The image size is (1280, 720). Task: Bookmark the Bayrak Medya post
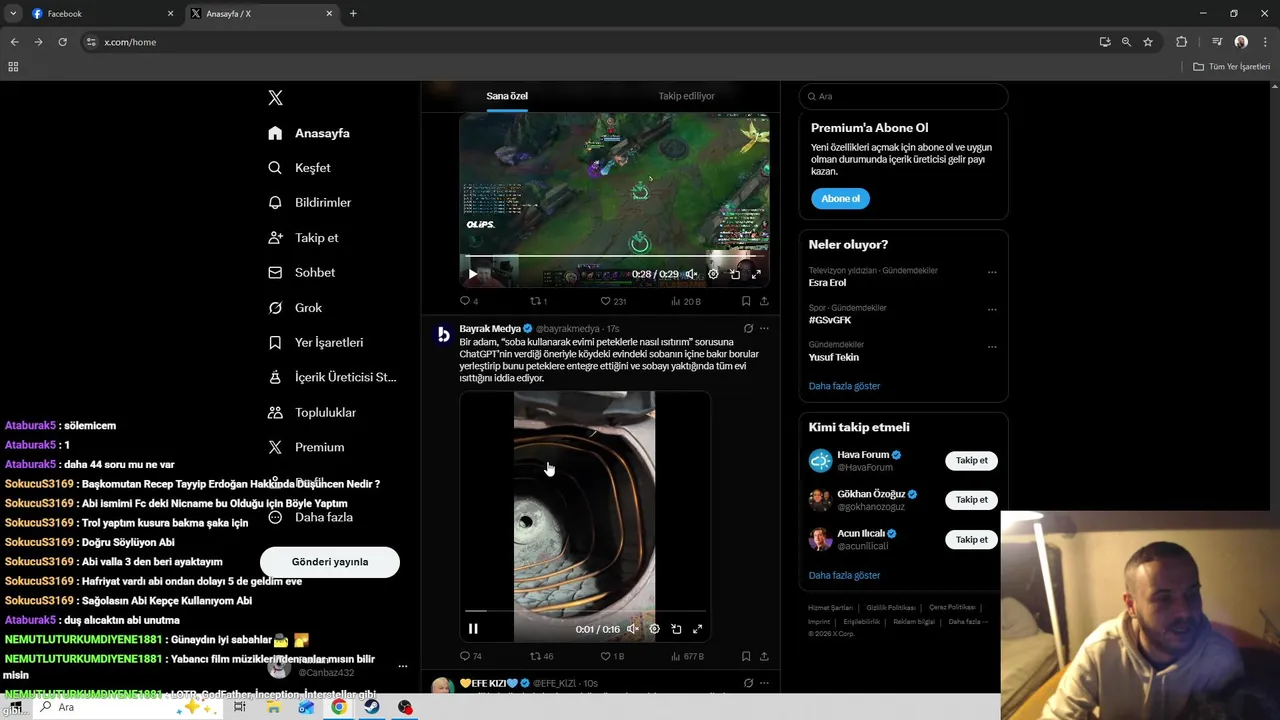(x=746, y=656)
